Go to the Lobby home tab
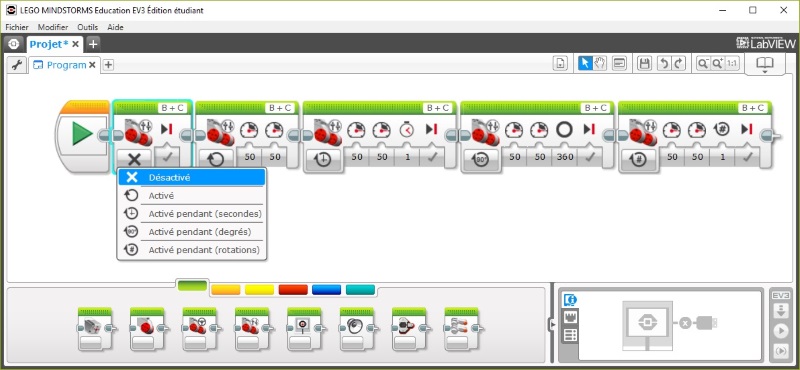Viewport: 800px width, 370px height. click(x=14, y=44)
